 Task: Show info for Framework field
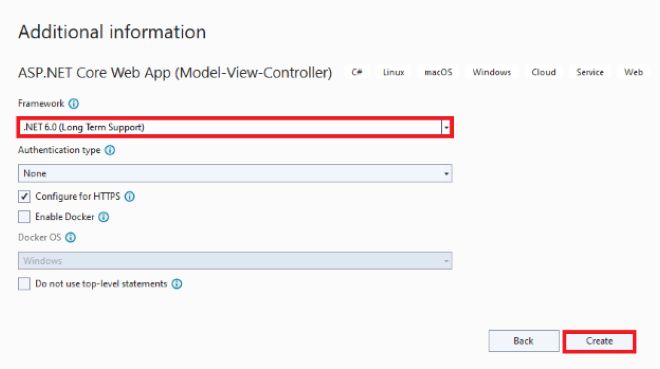click(74, 104)
